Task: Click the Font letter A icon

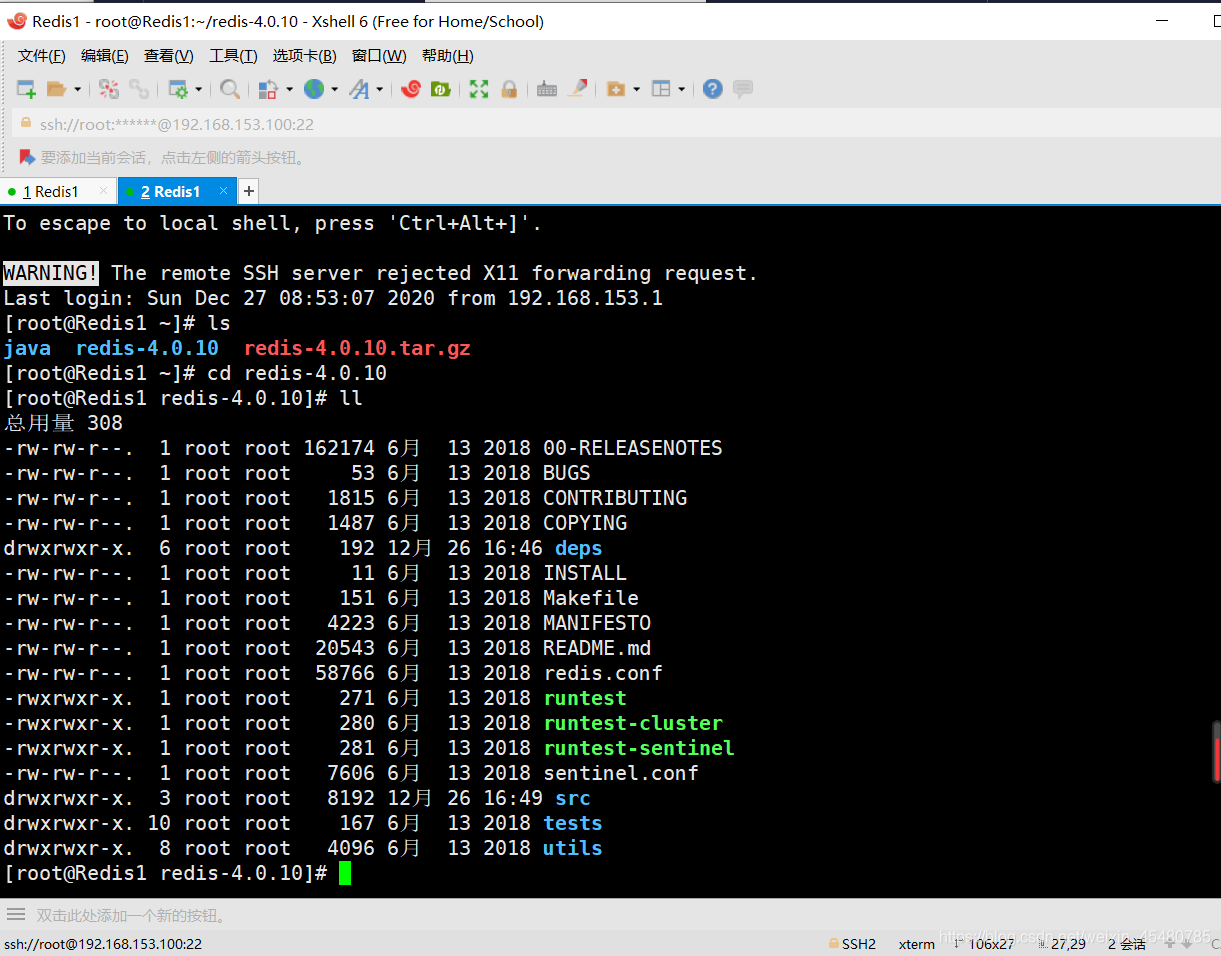Action: [x=359, y=89]
